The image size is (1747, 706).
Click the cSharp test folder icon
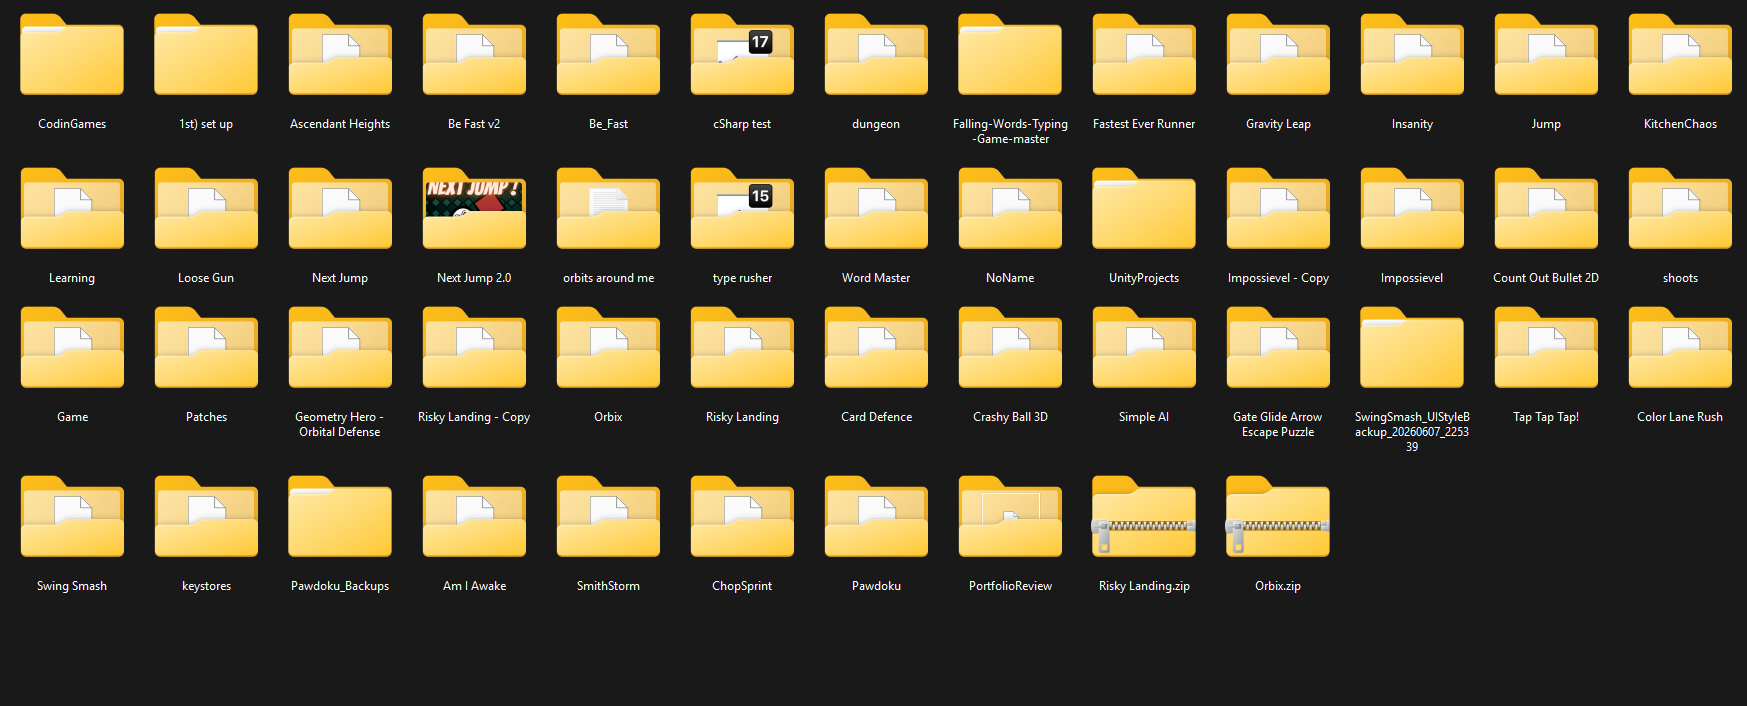coord(742,55)
